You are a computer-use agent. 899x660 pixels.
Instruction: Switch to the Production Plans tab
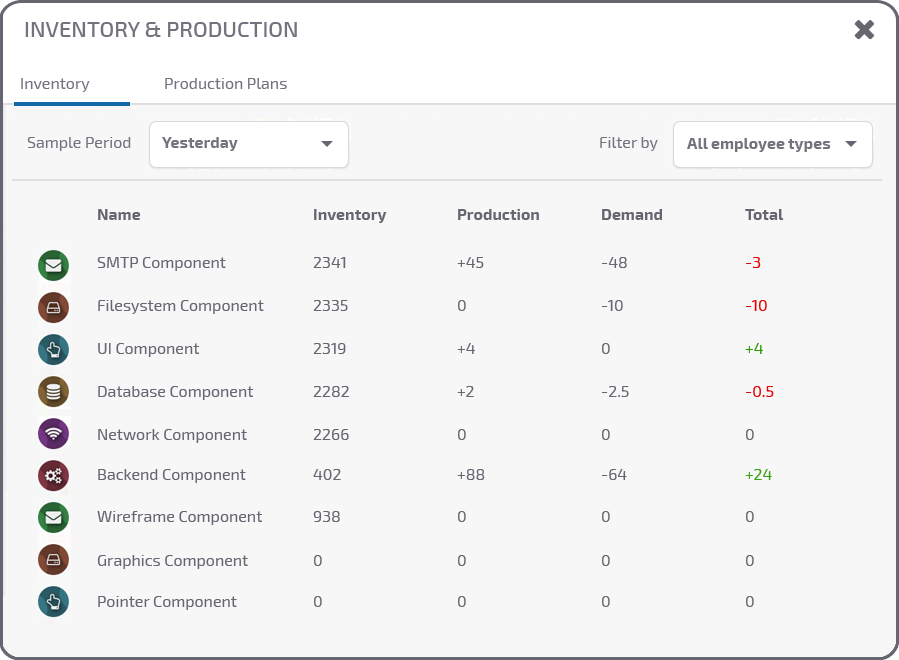tap(225, 84)
